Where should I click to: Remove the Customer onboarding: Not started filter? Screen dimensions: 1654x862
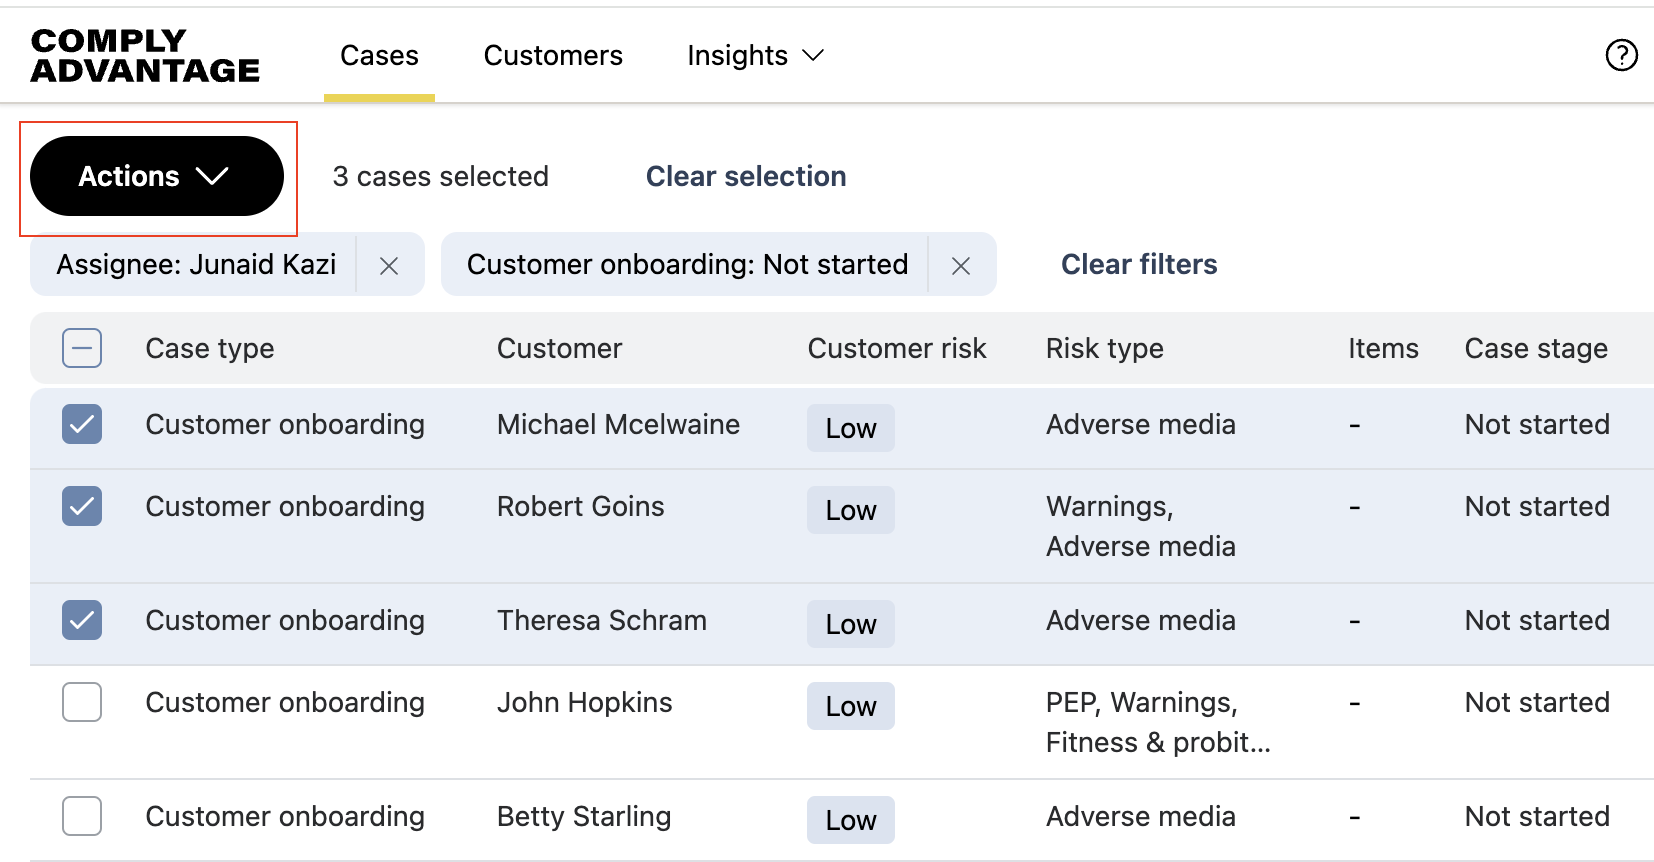point(961,265)
